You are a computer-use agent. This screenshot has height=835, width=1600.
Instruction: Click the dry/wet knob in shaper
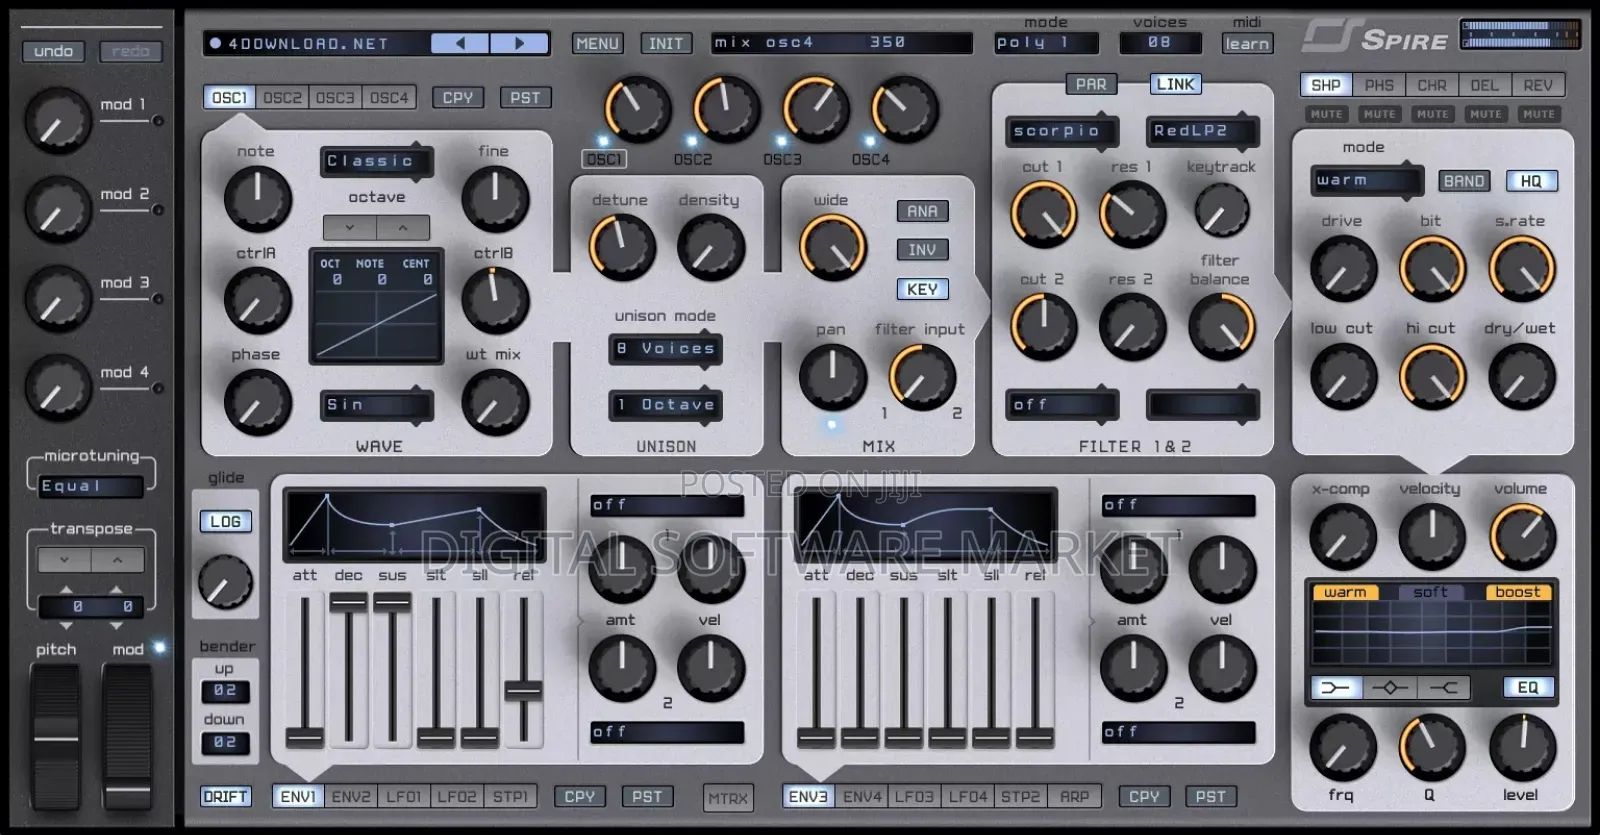(1522, 377)
